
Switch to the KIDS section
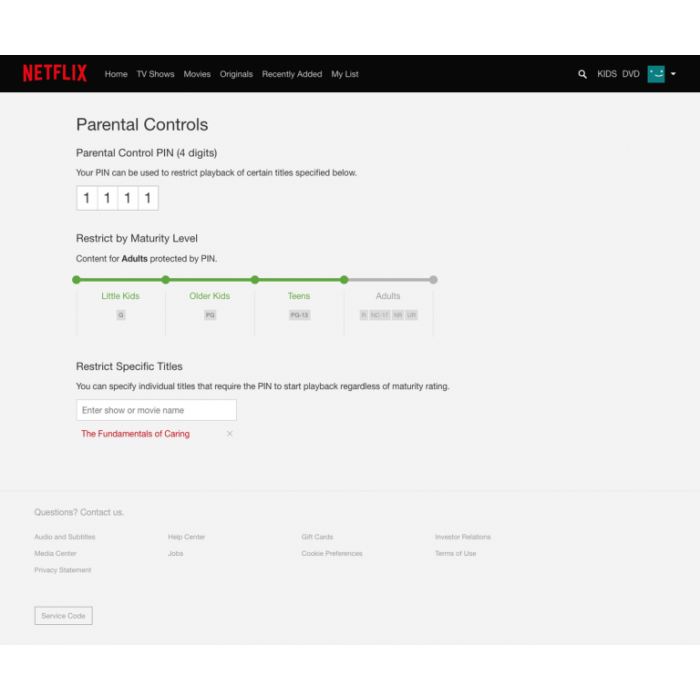click(x=607, y=74)
